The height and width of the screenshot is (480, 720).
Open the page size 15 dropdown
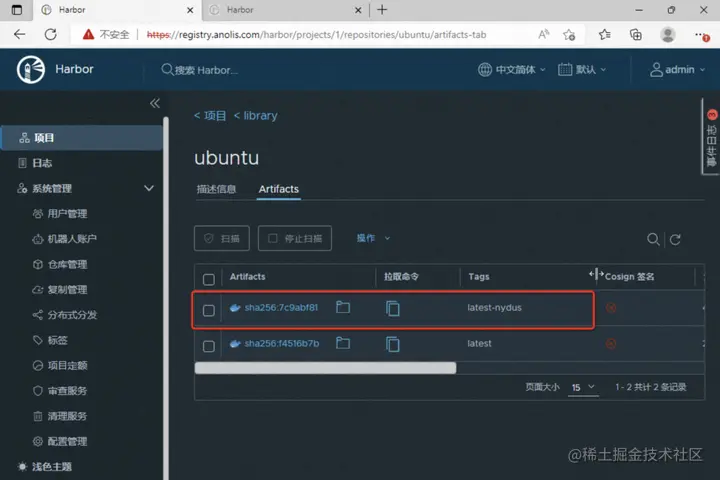583,387
